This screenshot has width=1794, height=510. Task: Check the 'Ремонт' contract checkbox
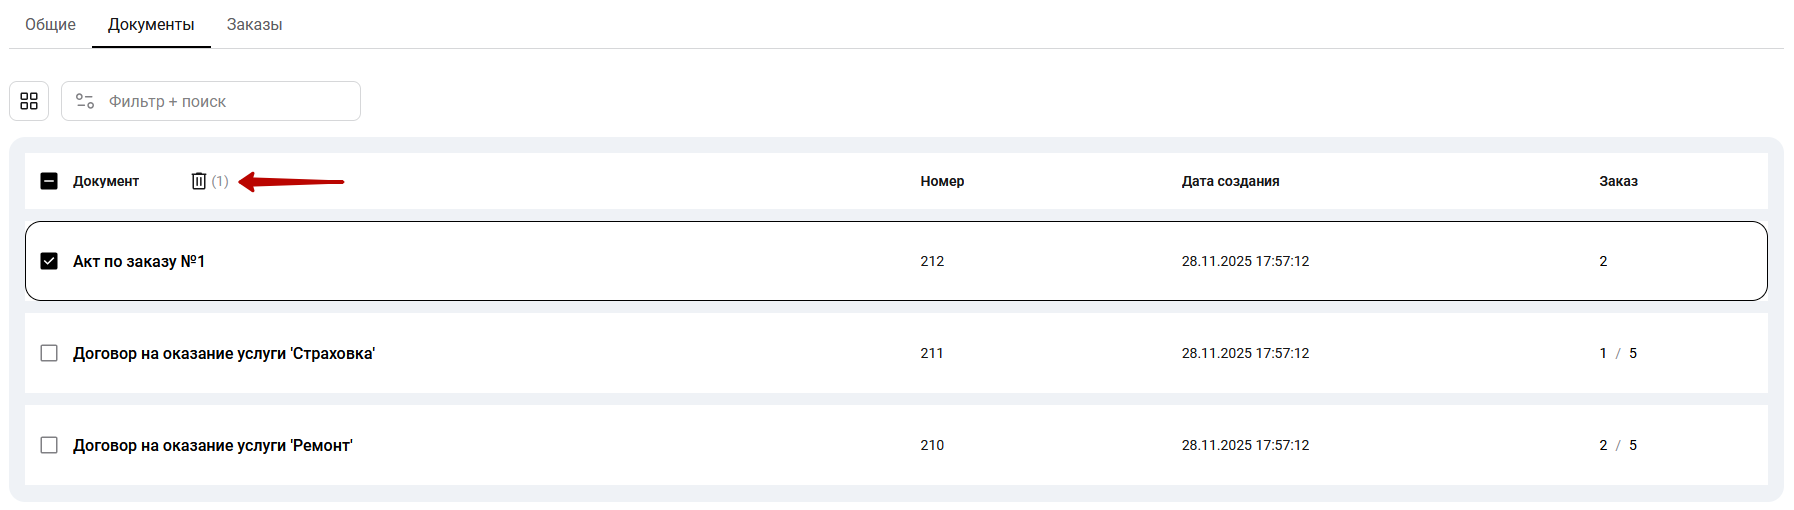(49, 445)
